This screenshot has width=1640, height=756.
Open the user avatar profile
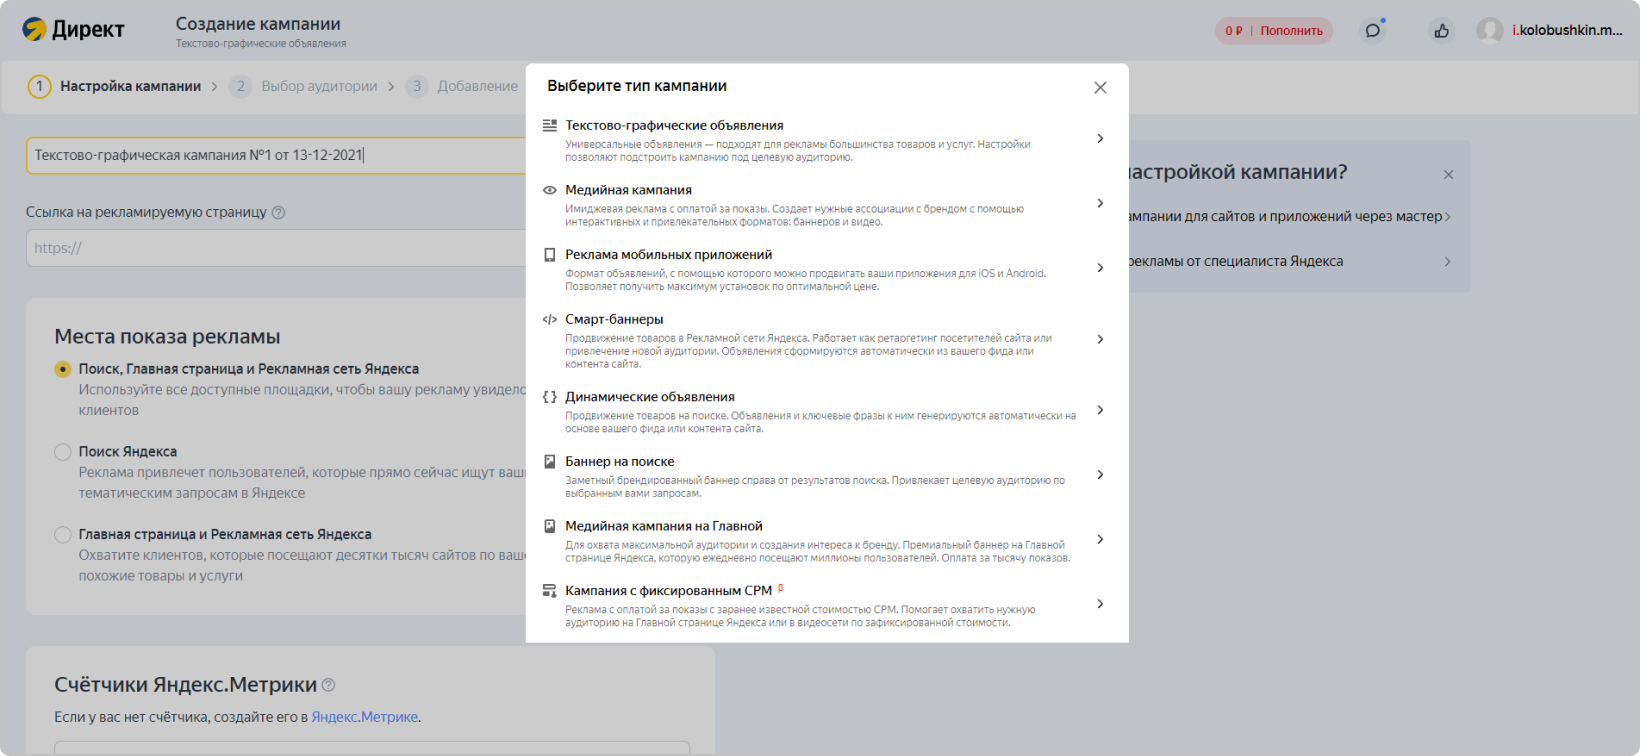1490,30
